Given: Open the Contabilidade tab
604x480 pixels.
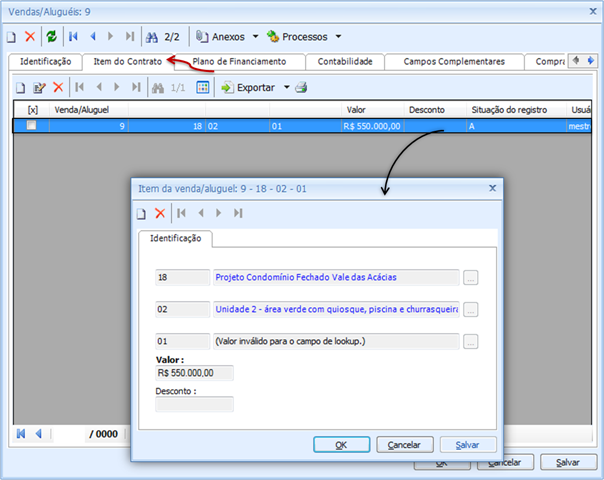Looking at the screenshot, I should point(345,62).
